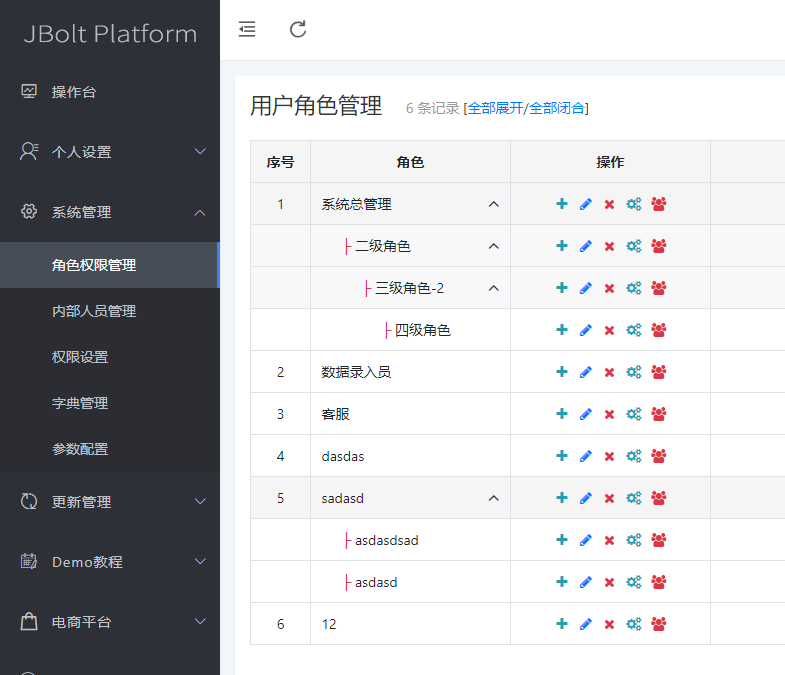785x675 pixels.
Task: Click the plus icon for 系统总管理 row
Action: [x=562, y=204]
